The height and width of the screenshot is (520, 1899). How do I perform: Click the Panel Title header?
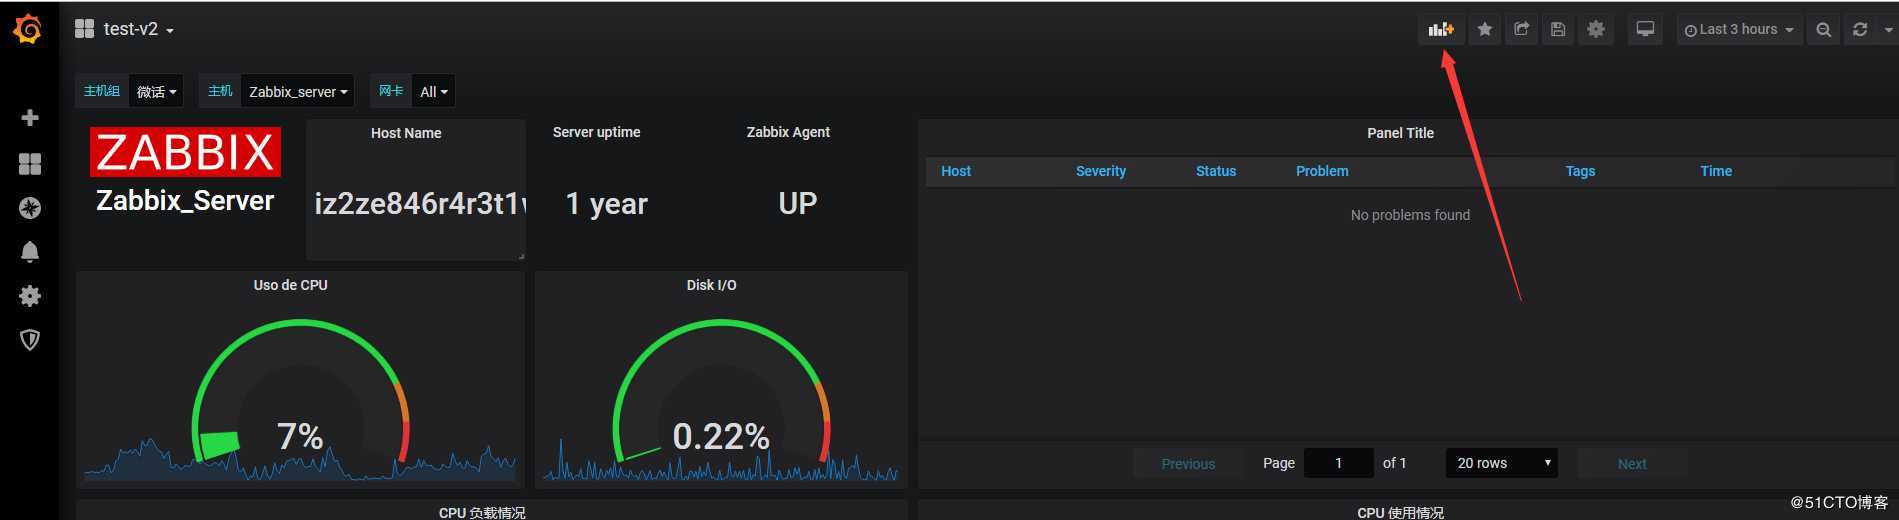tap(1400, 133)
